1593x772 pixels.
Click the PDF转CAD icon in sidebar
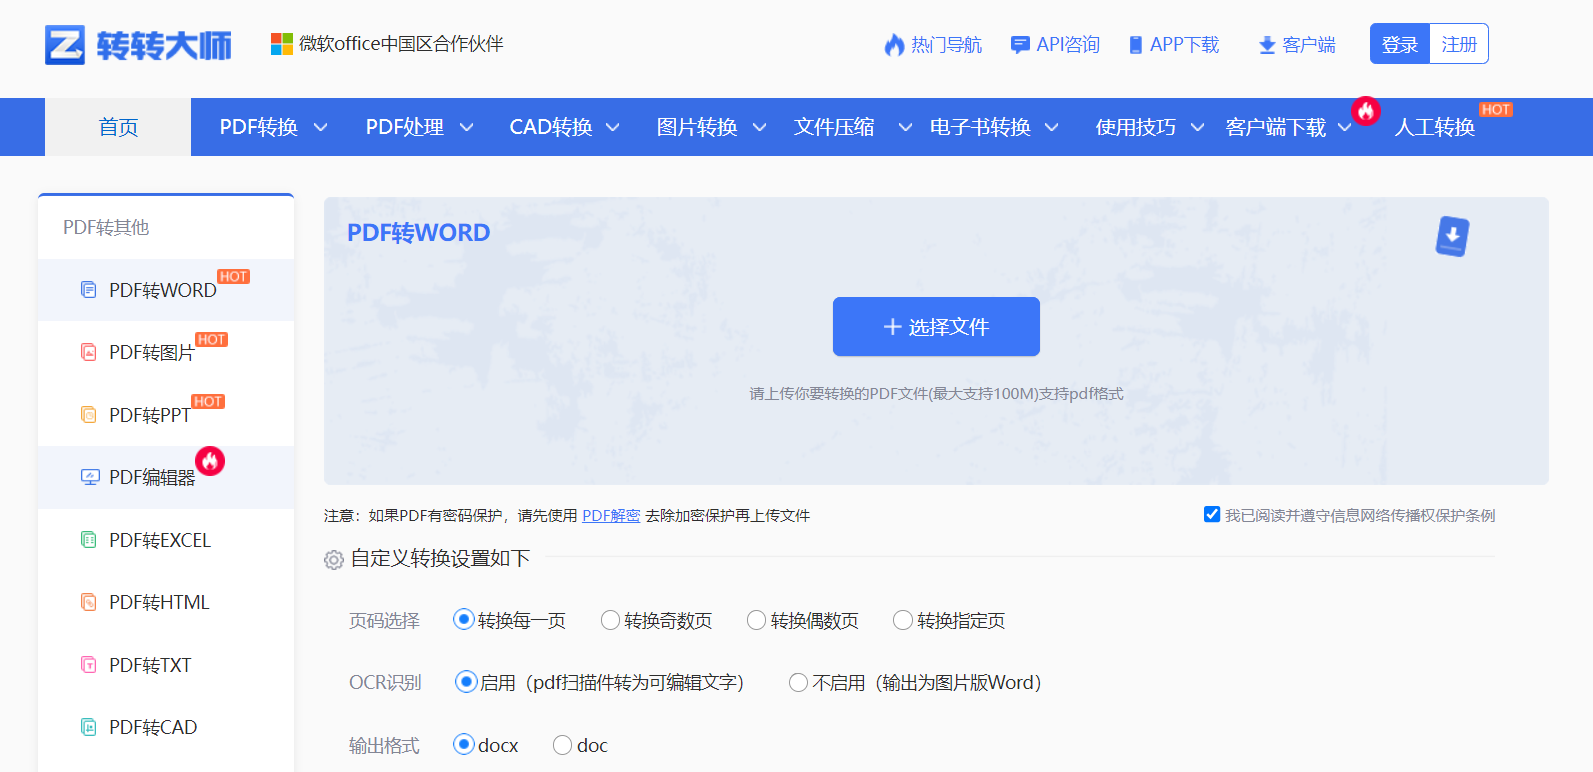pos(89,727)
